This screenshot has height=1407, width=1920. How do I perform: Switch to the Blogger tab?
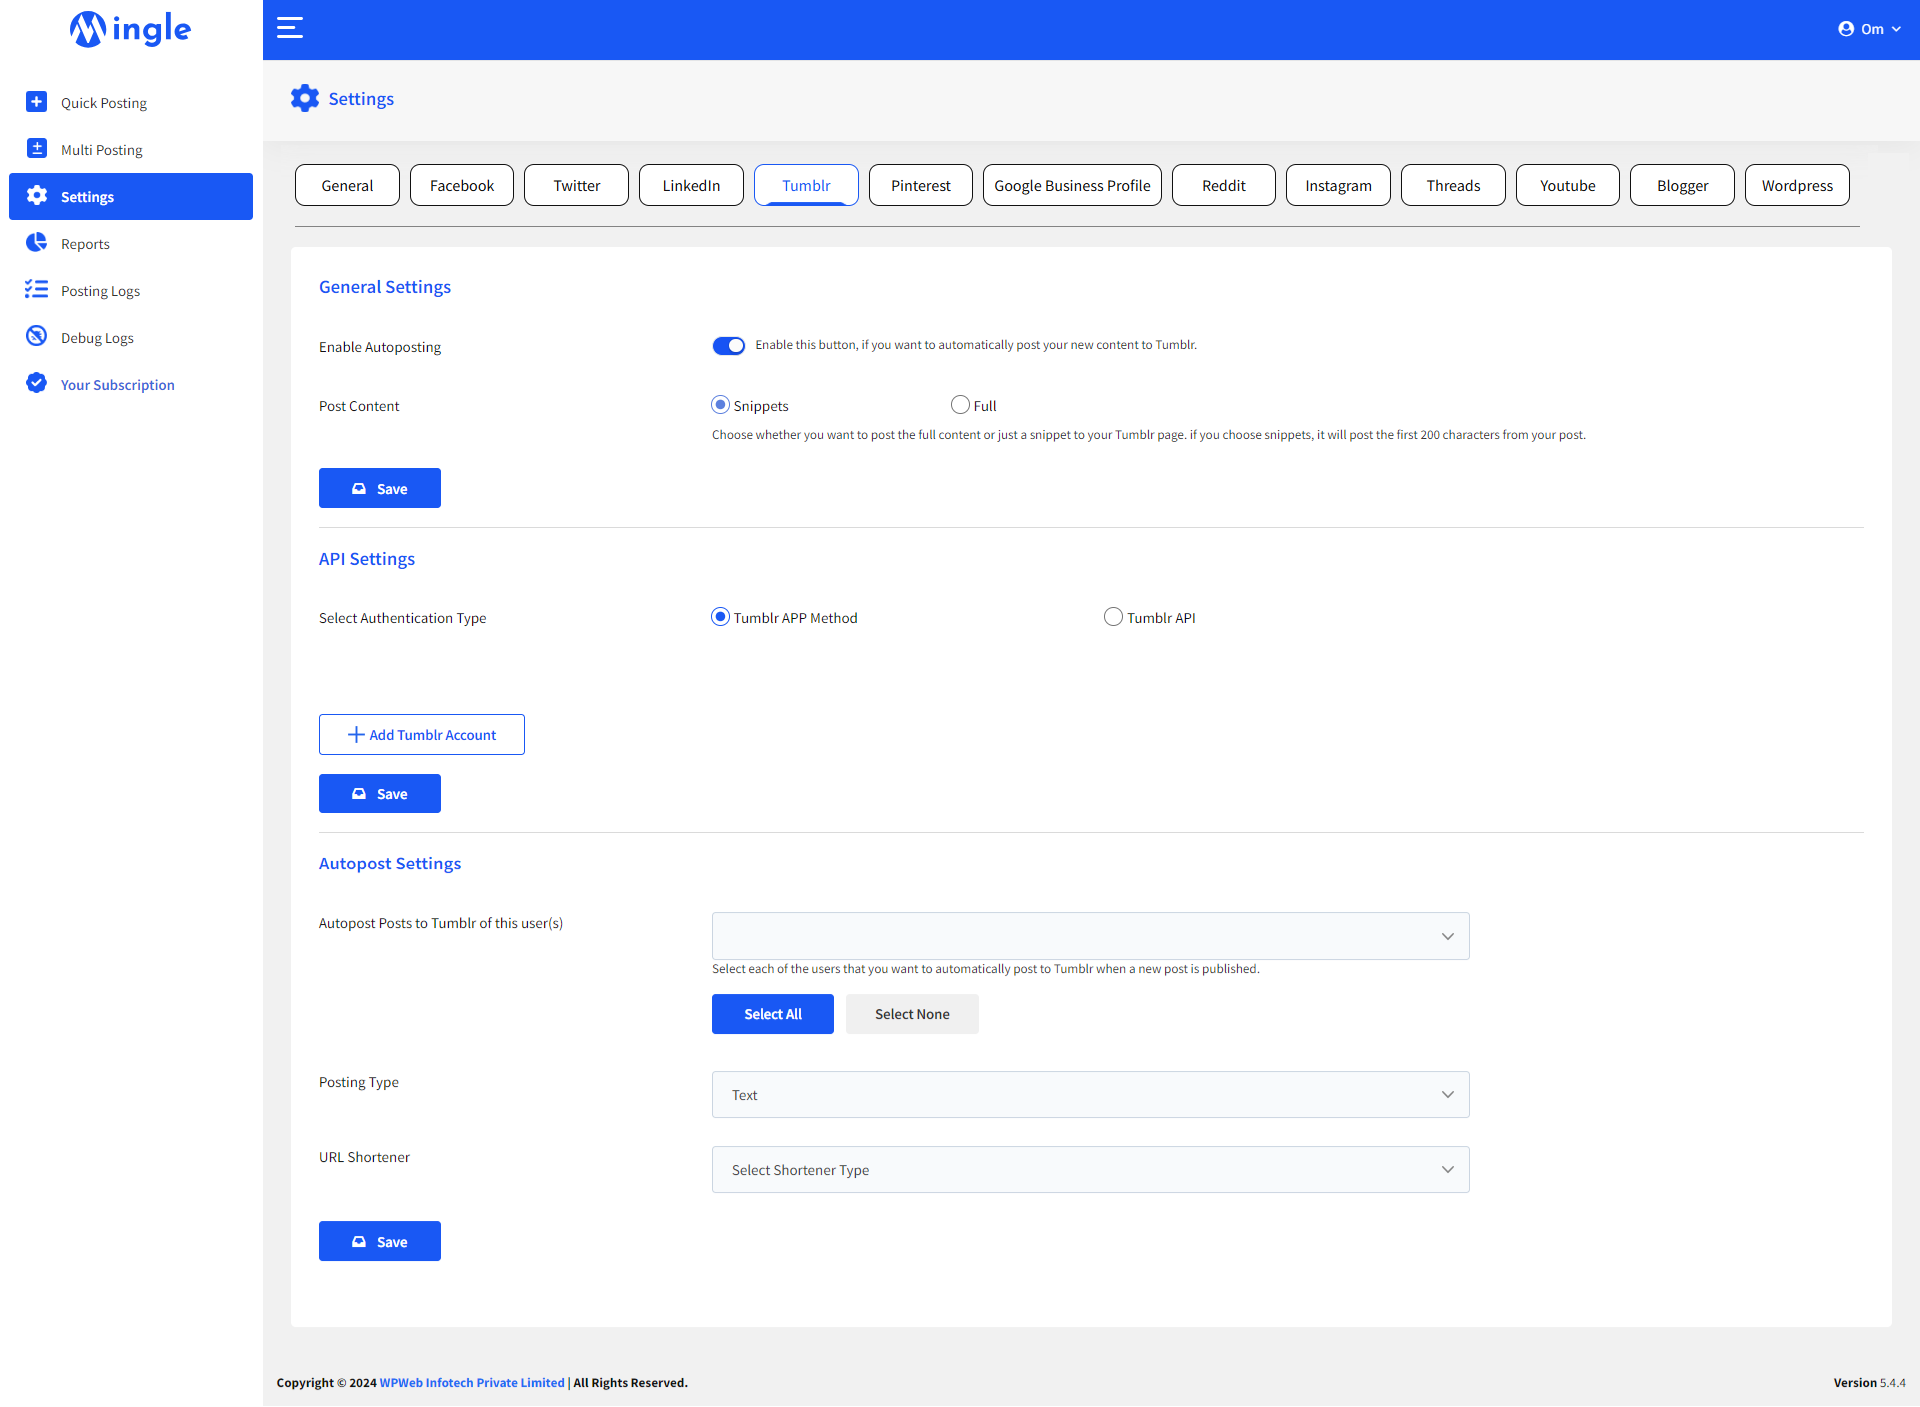click(1682, 185)
